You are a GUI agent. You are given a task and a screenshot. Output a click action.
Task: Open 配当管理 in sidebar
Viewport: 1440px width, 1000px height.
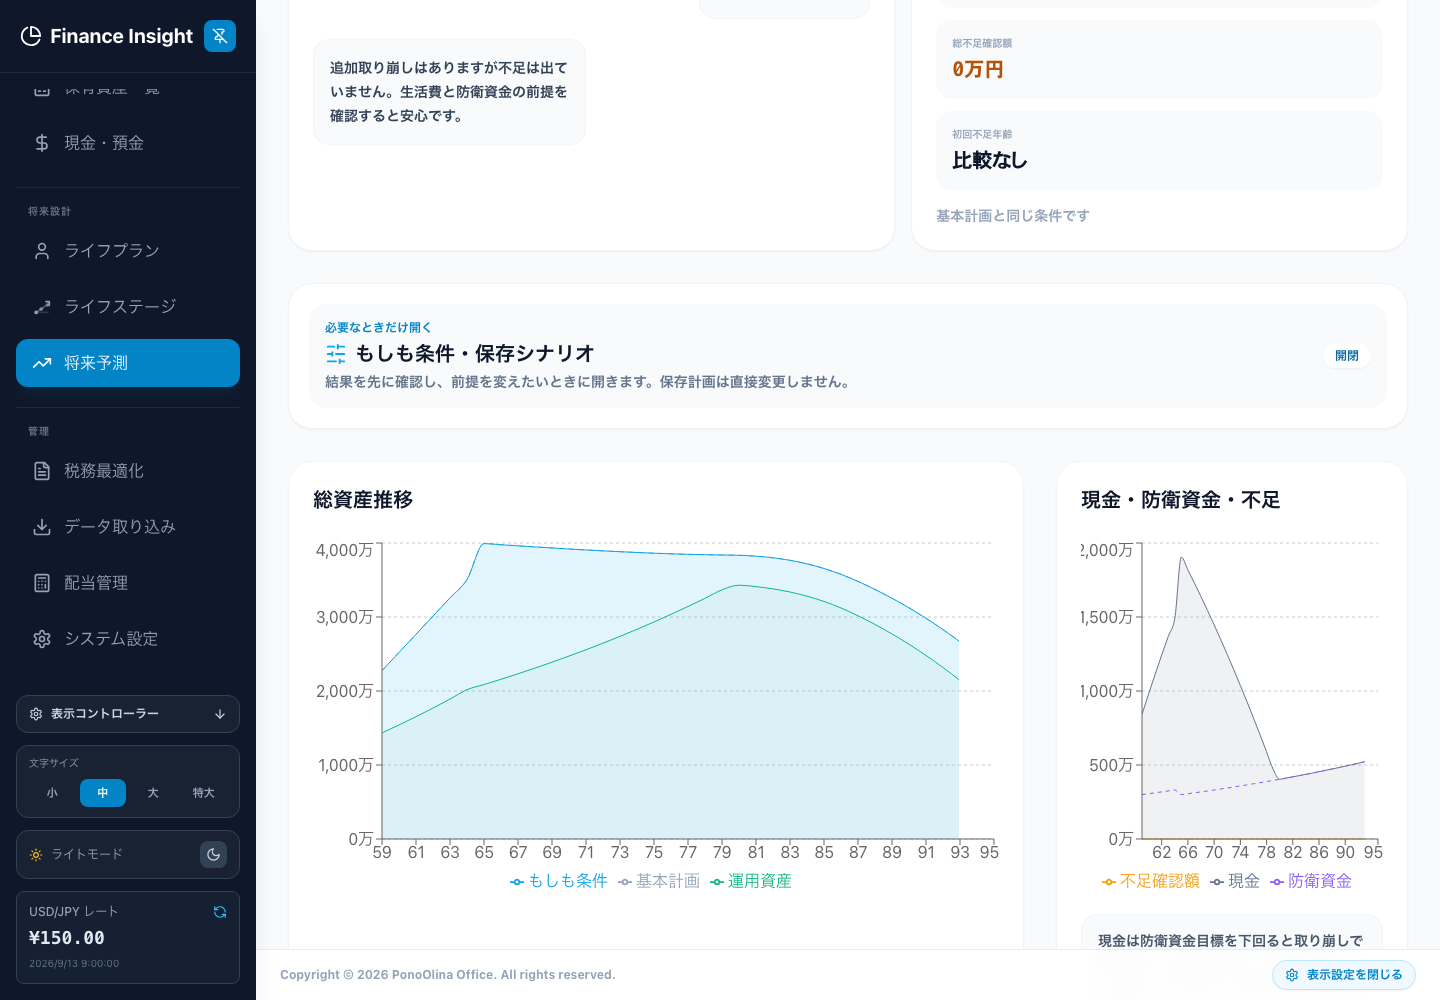pos(128,583)
